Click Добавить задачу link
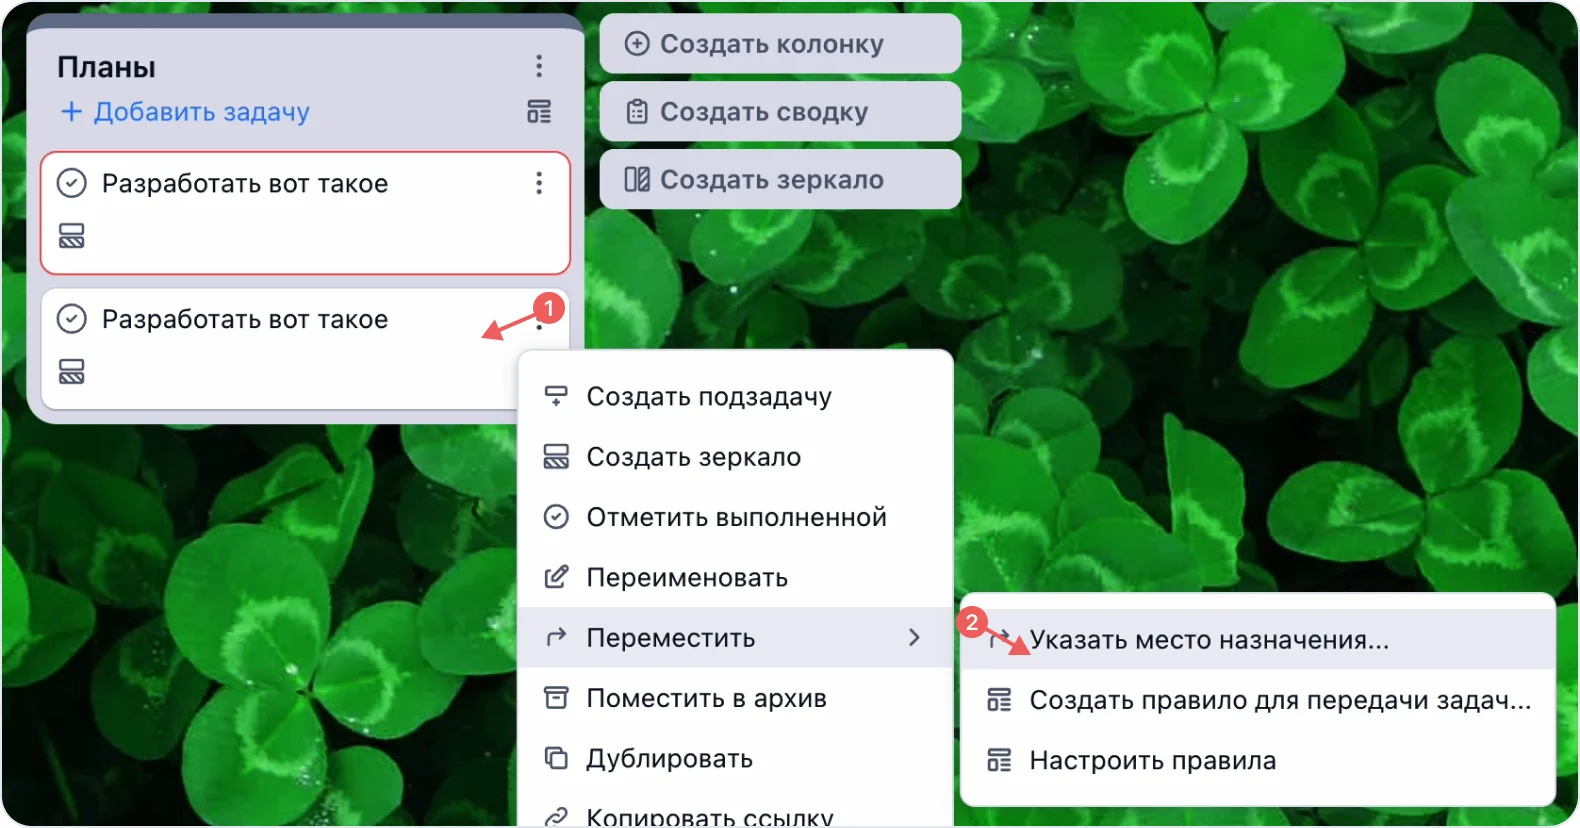Viewport: 1580px width, 828px height. pyautogui.click(x=202, y=112)
